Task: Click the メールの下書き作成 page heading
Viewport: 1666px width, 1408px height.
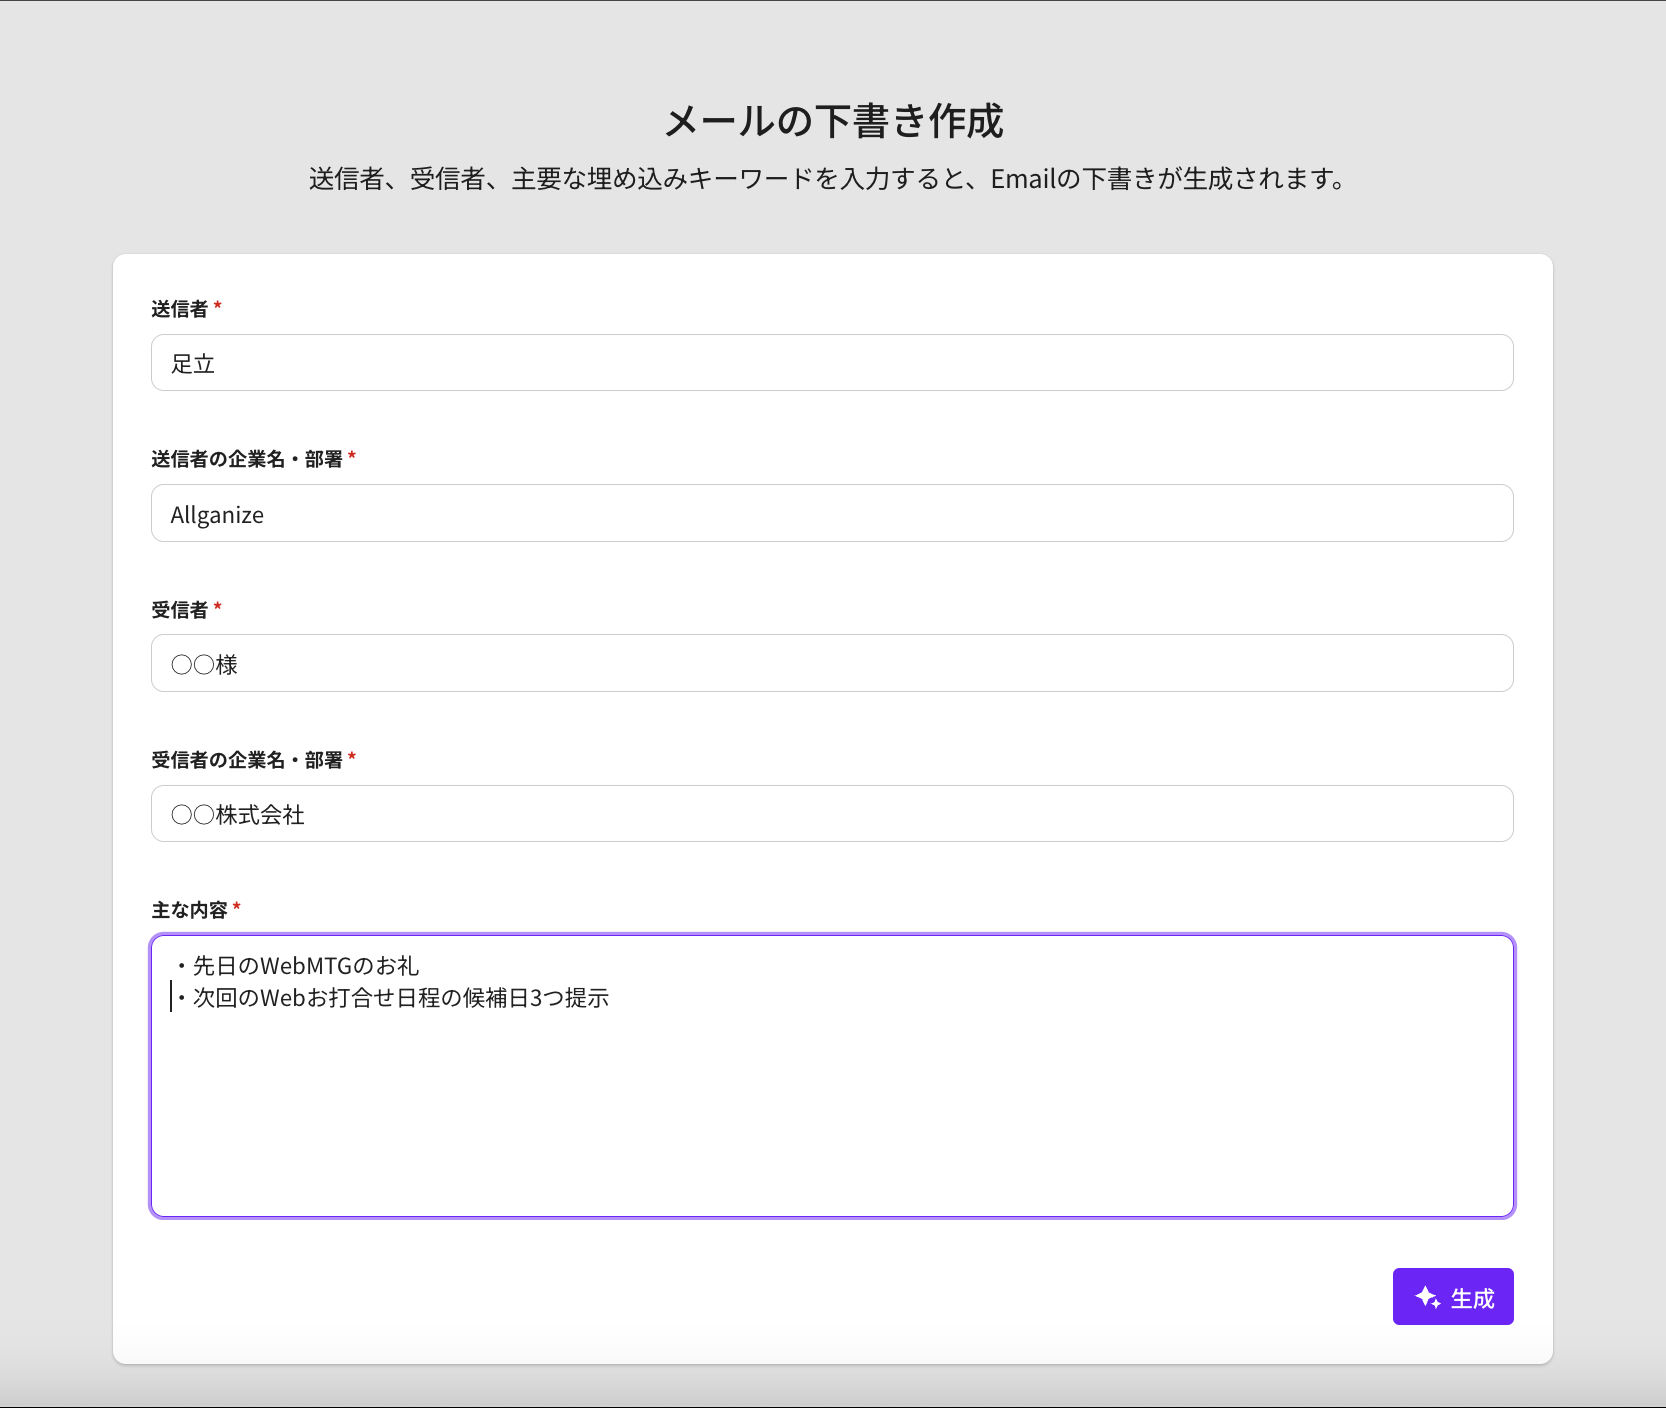Action: 833,121
